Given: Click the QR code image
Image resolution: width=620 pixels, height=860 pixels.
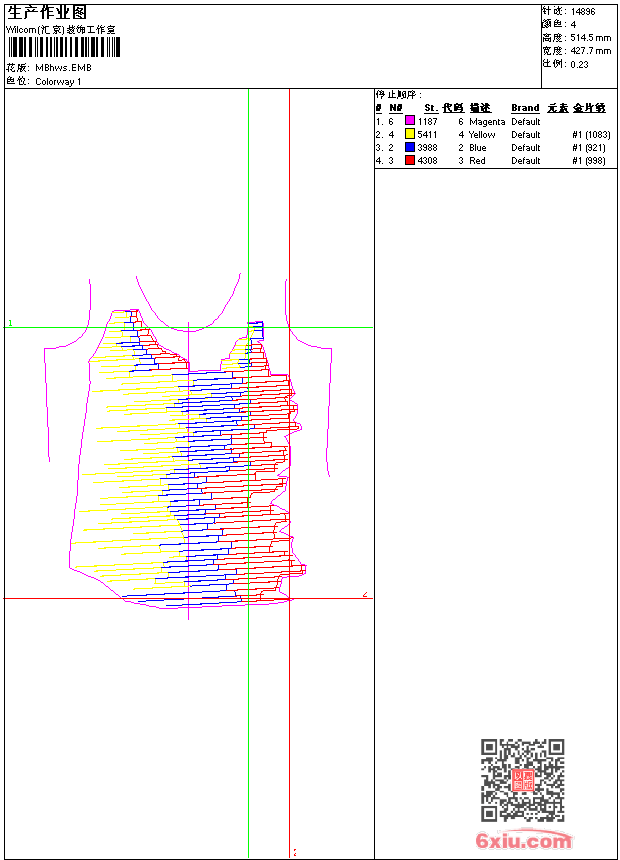Looking at the screenshot, I should point(522,780).
